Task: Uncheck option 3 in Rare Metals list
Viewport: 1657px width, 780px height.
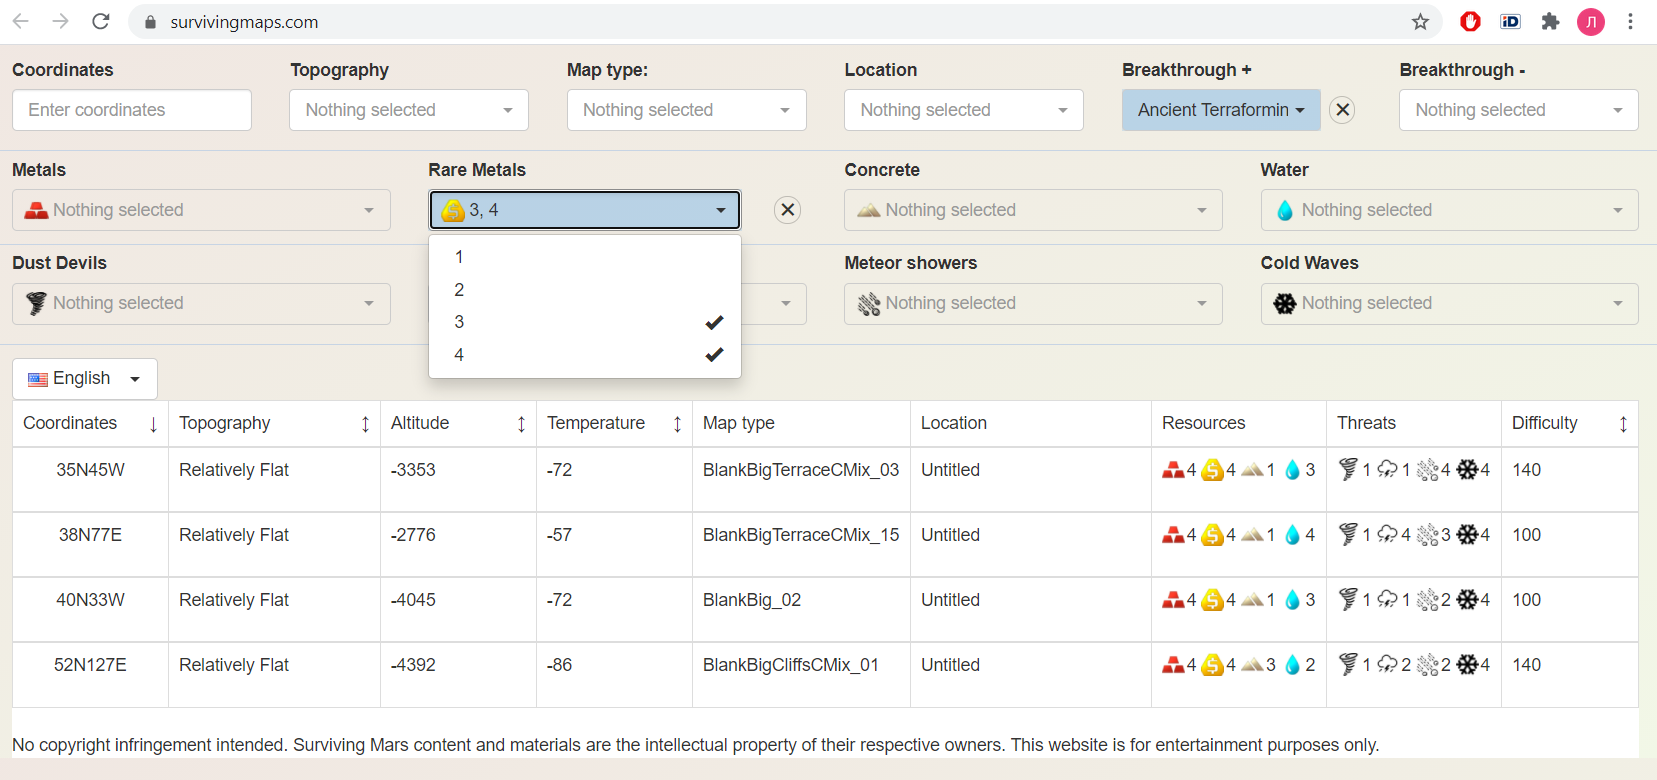Action: pos(584,322)
